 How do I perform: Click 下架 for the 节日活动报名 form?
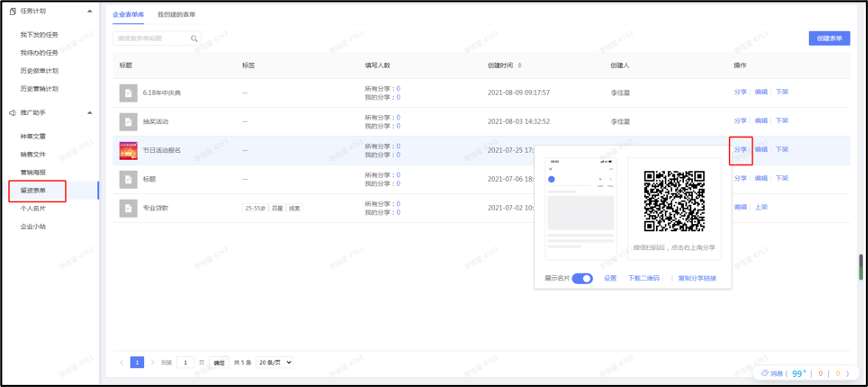coord(782,149)
